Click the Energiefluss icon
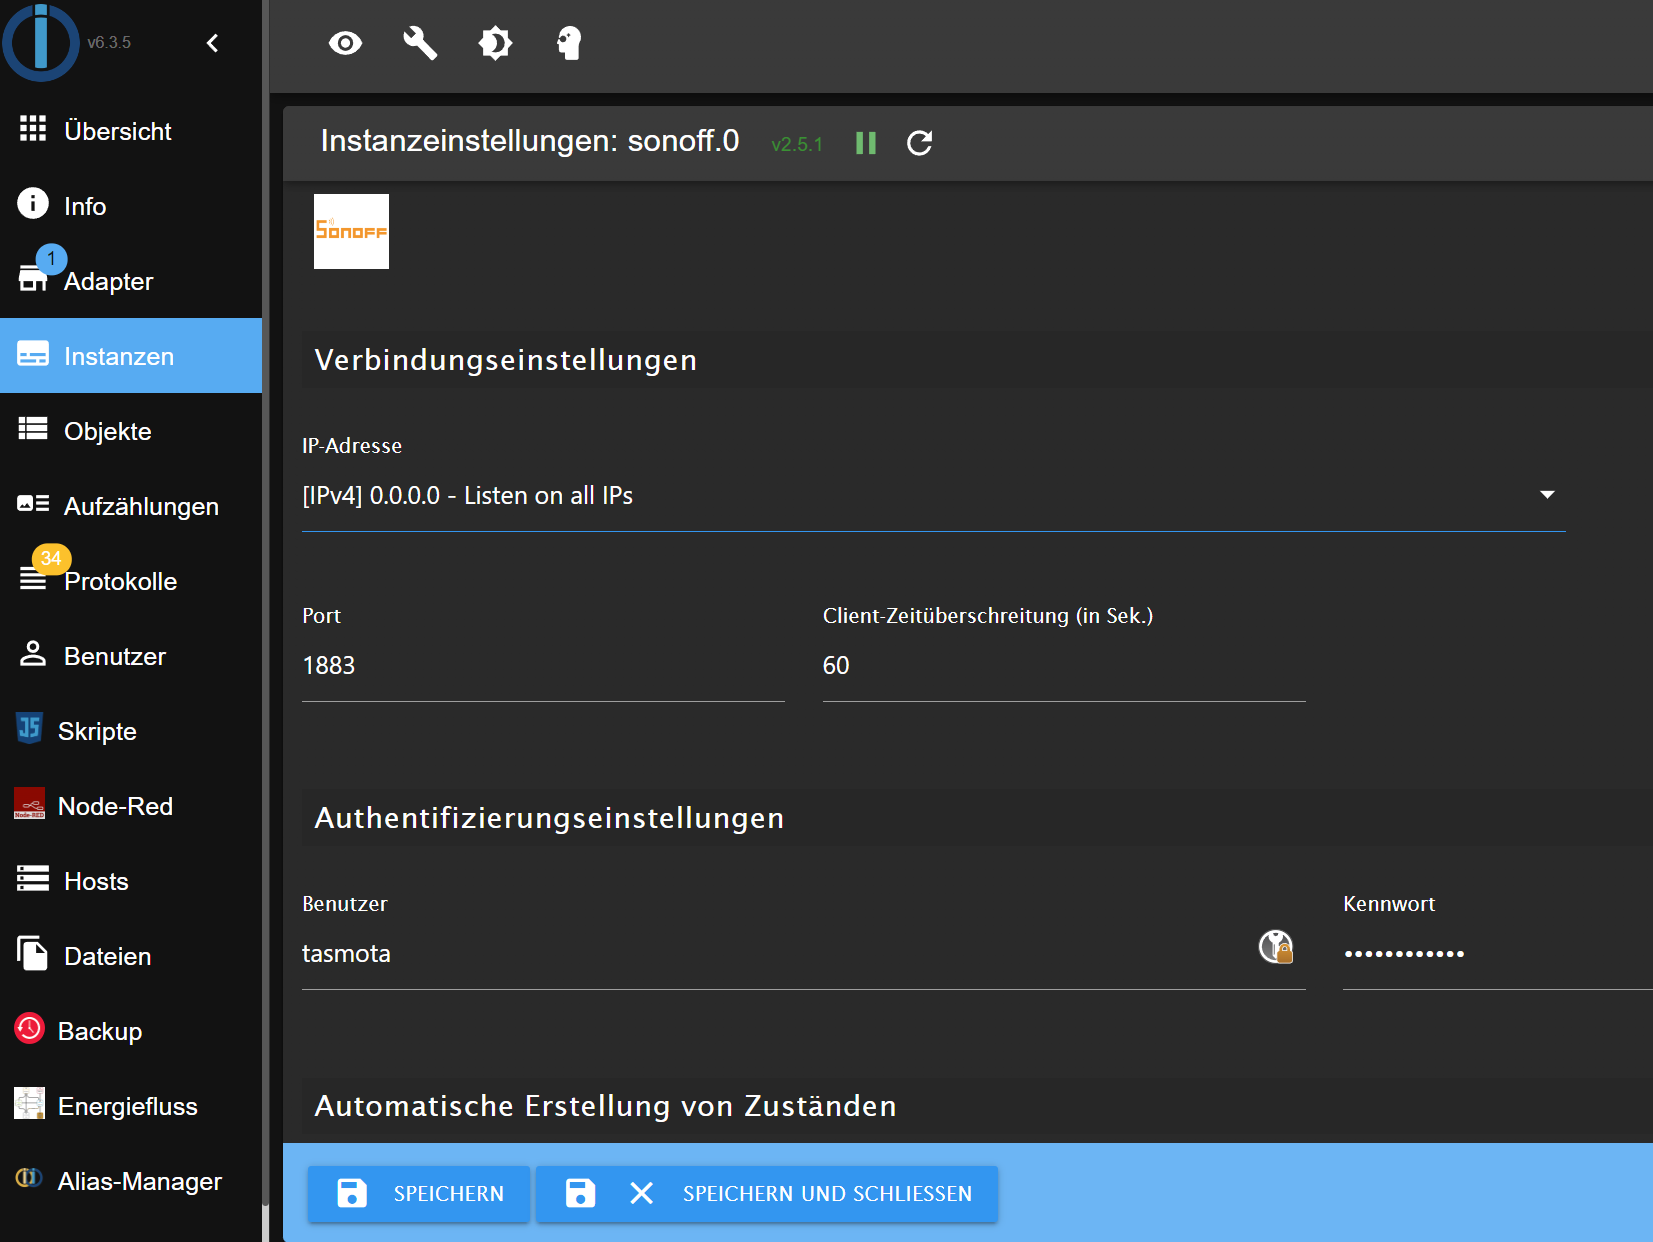The image size is (1653, 1242). [30, 1103]
